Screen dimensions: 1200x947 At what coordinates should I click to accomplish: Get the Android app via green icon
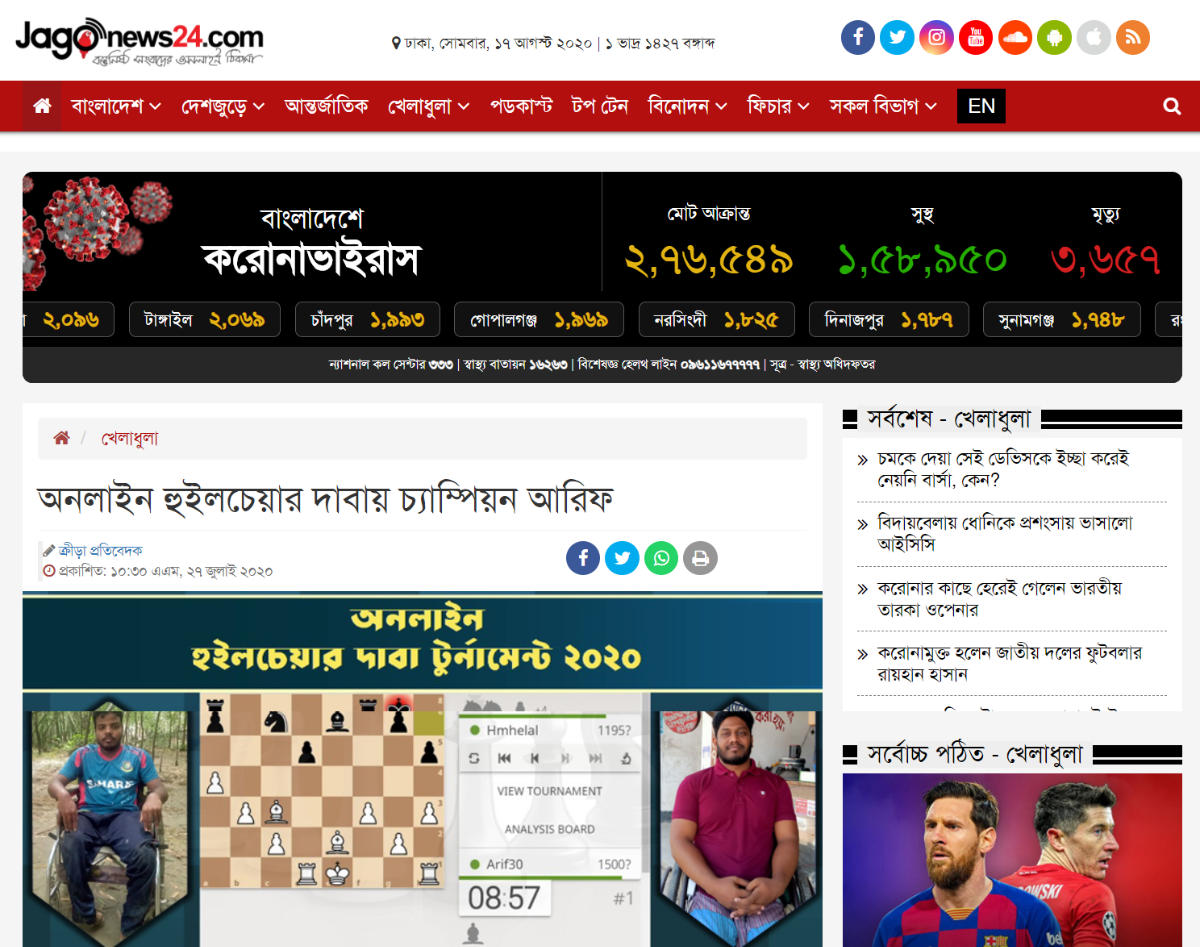point(1054,38)
